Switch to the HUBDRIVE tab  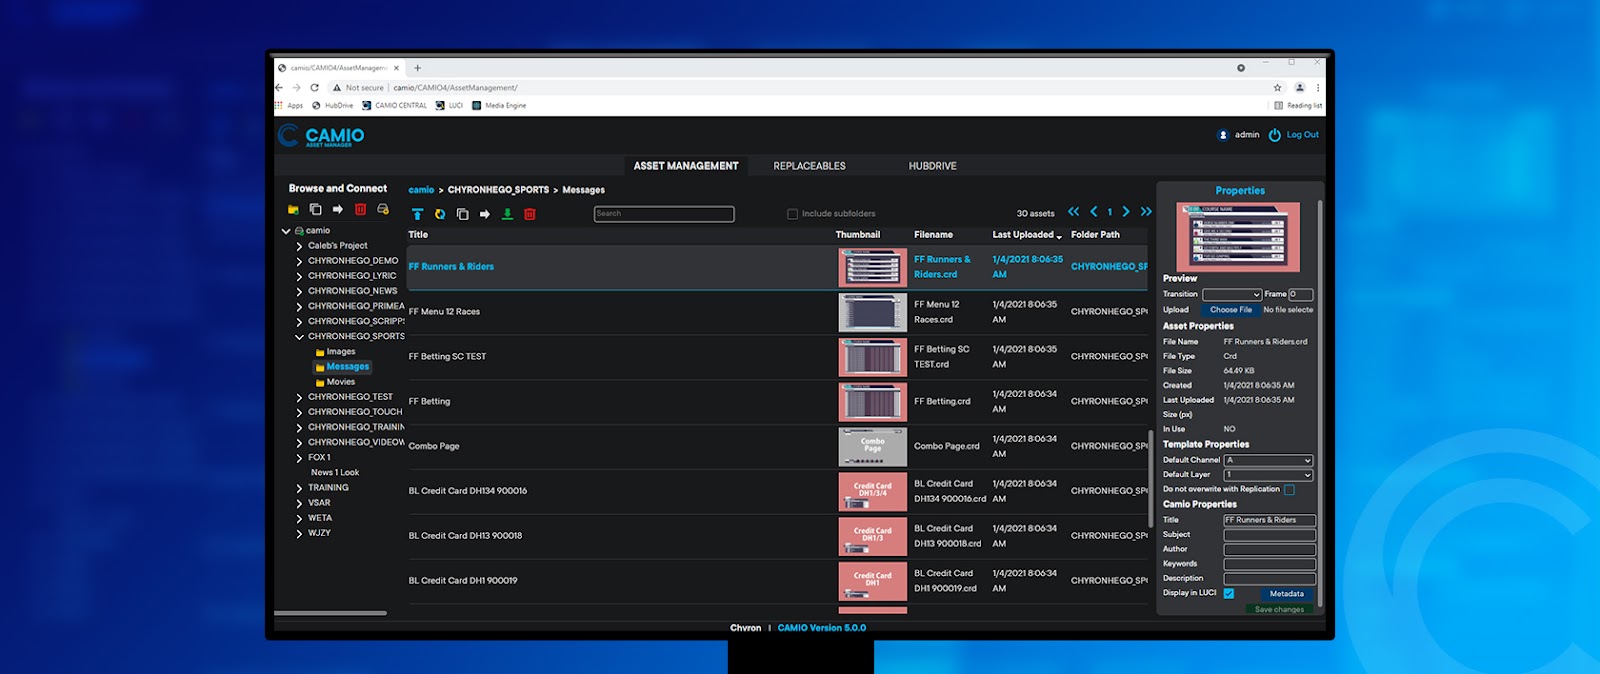[x=932, y=166]
